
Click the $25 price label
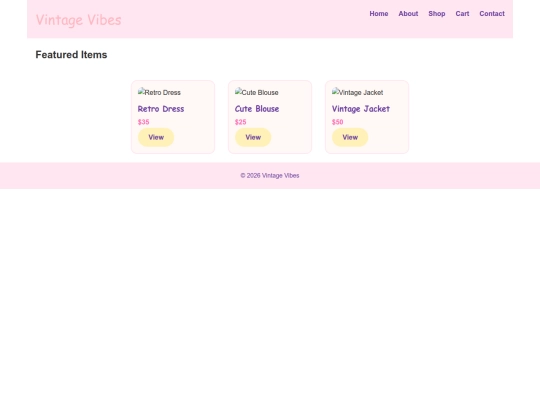pyautogui.click(x=240, y=122)
